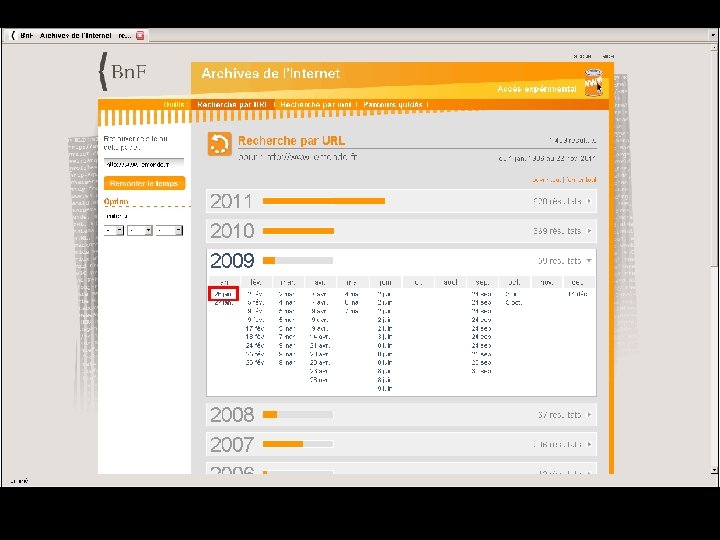Click the page scrollbar up arrow
Image resolution: width=720 pixels, height=540 pixels.
tap(714, 47)
